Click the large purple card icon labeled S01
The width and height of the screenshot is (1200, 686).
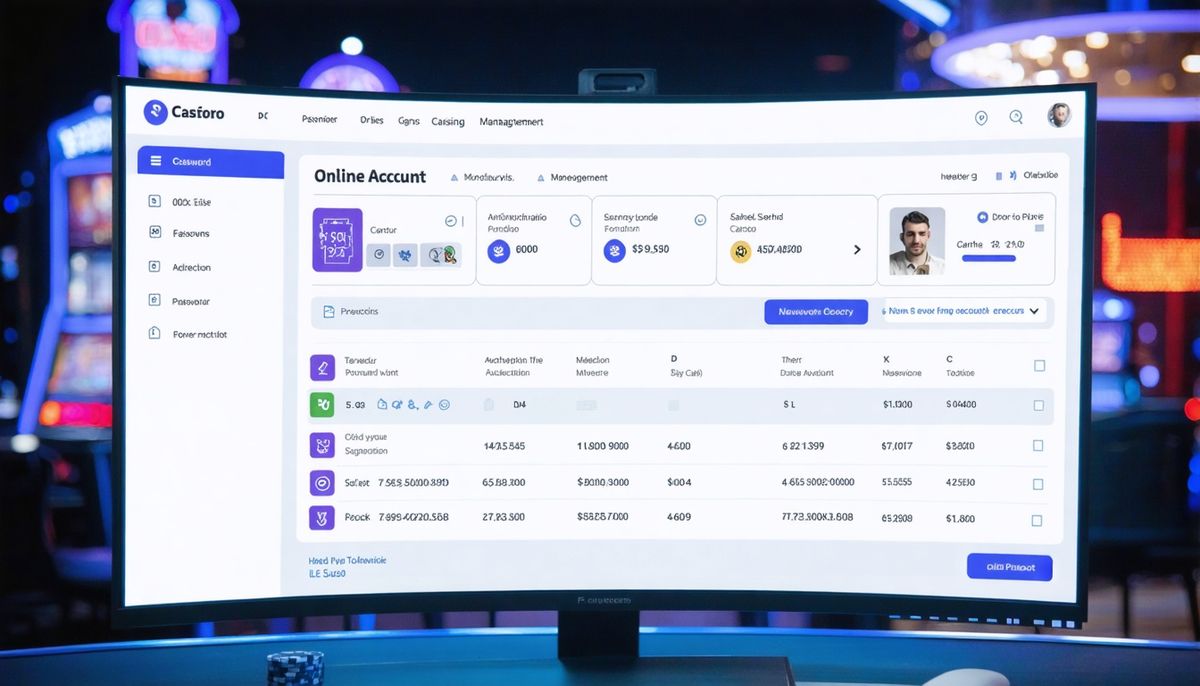(x=336, y=240)
